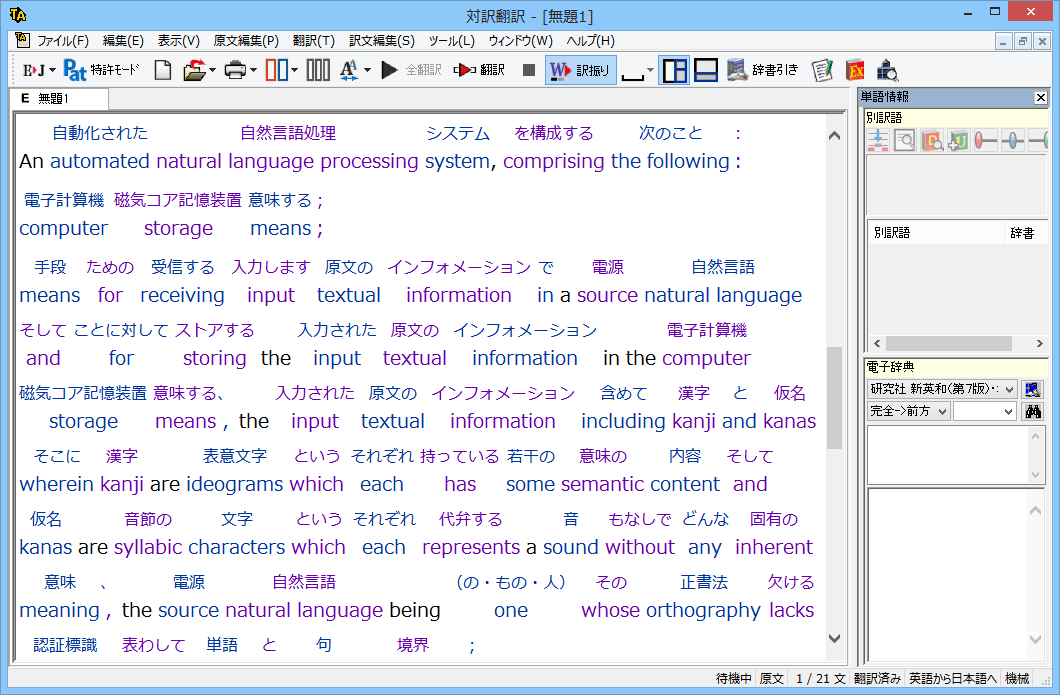
Task: Click the 辞書 column header
Action: click(x=1022, y=233)
